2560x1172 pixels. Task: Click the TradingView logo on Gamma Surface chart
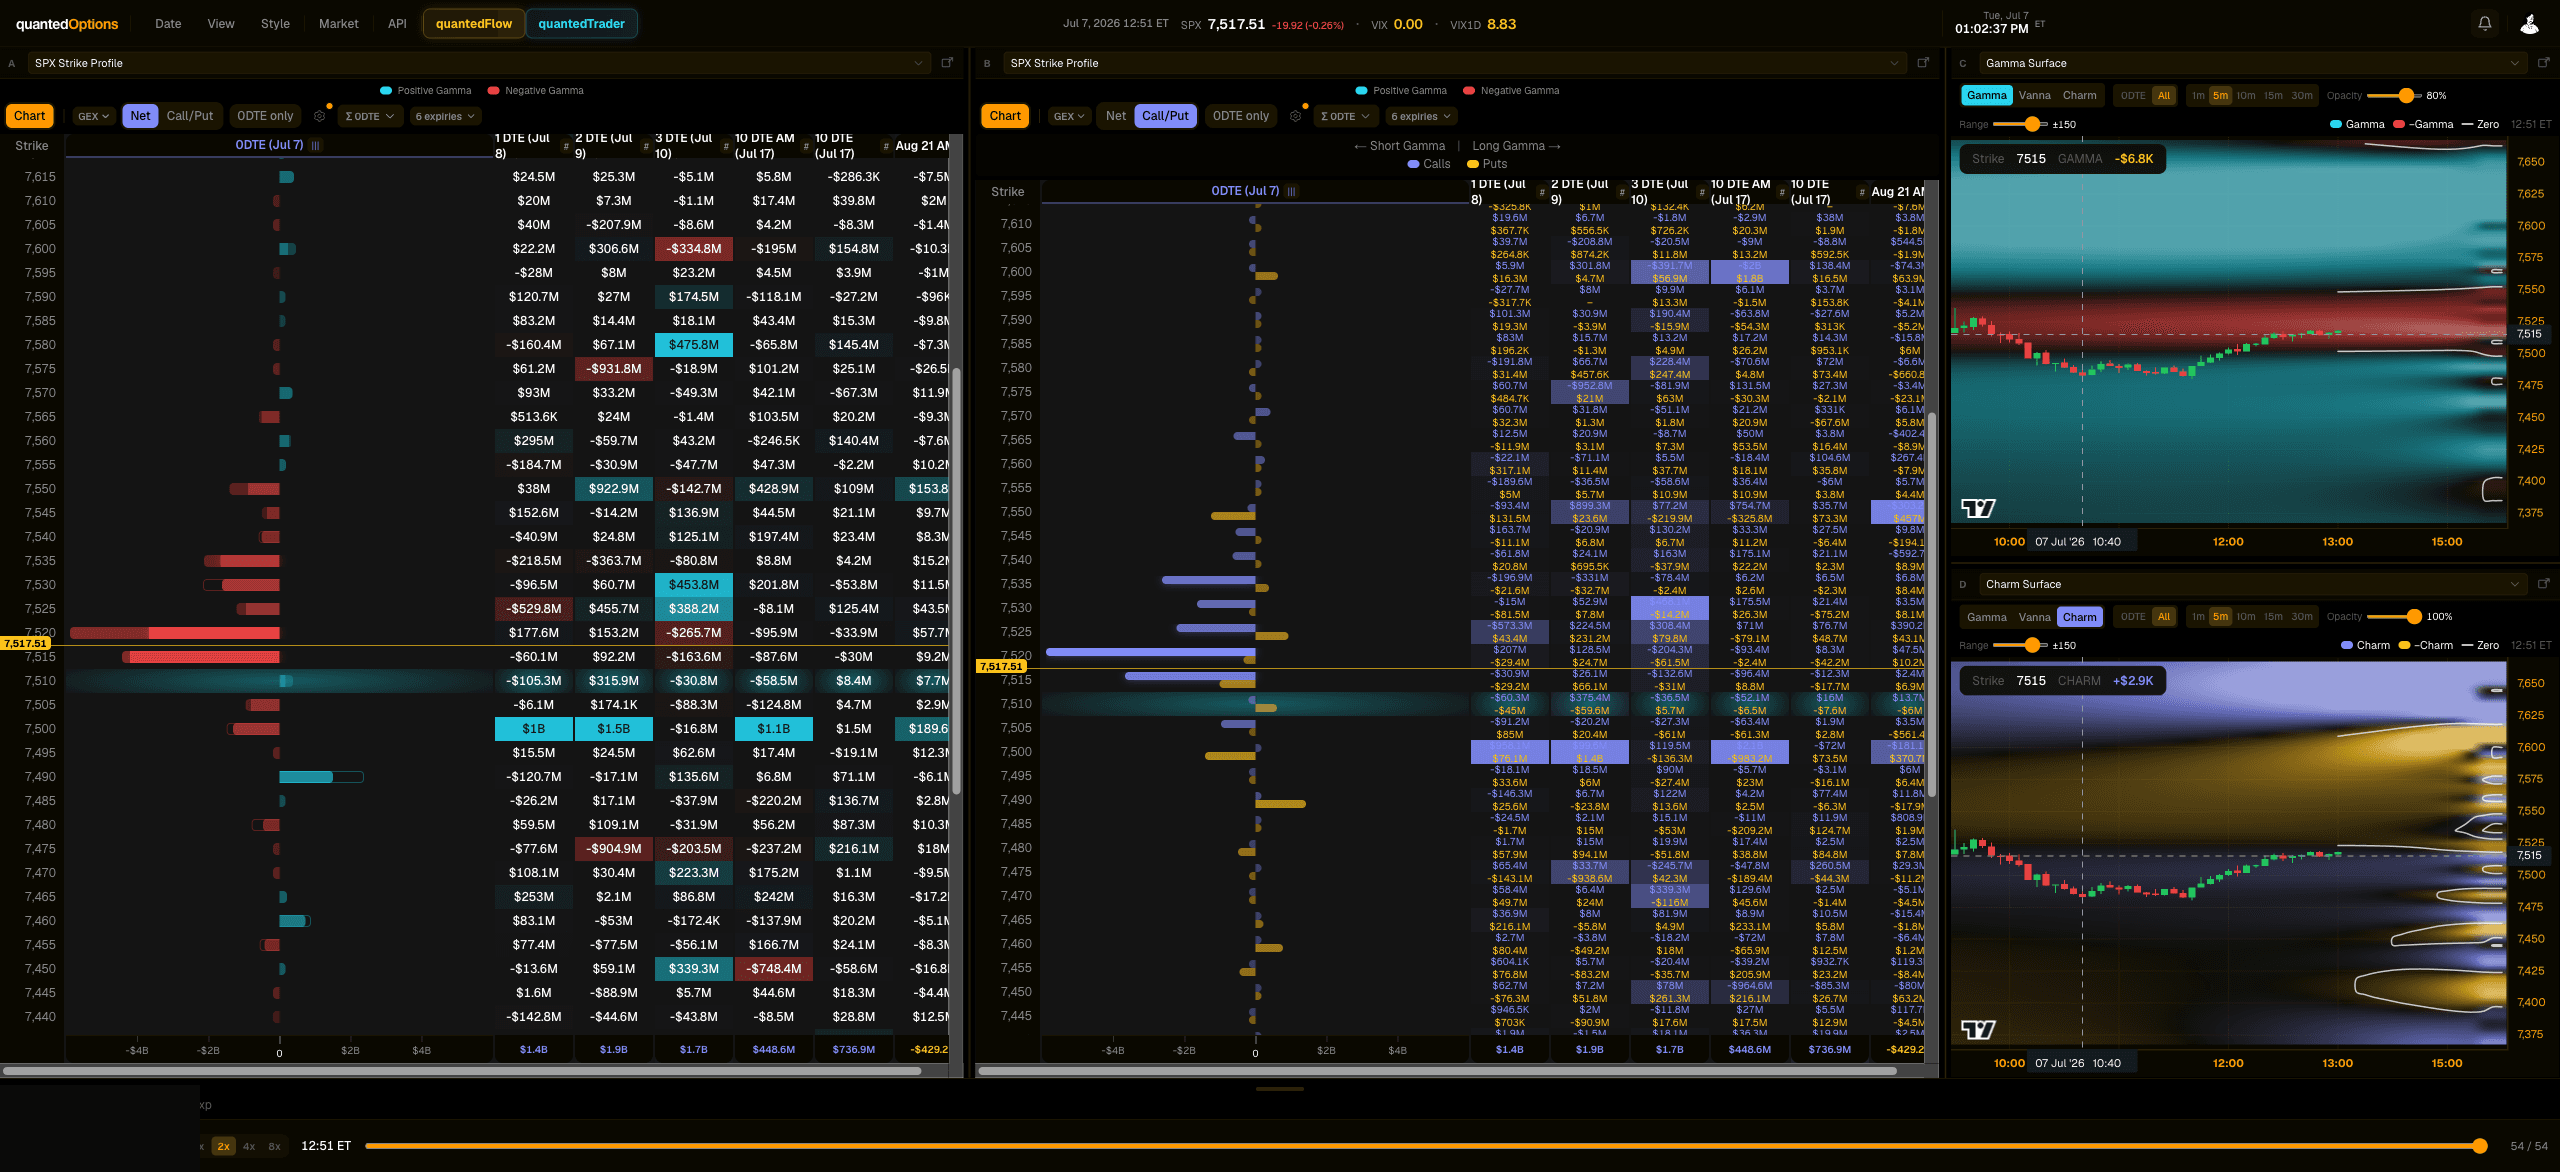tap(1978, 508)
